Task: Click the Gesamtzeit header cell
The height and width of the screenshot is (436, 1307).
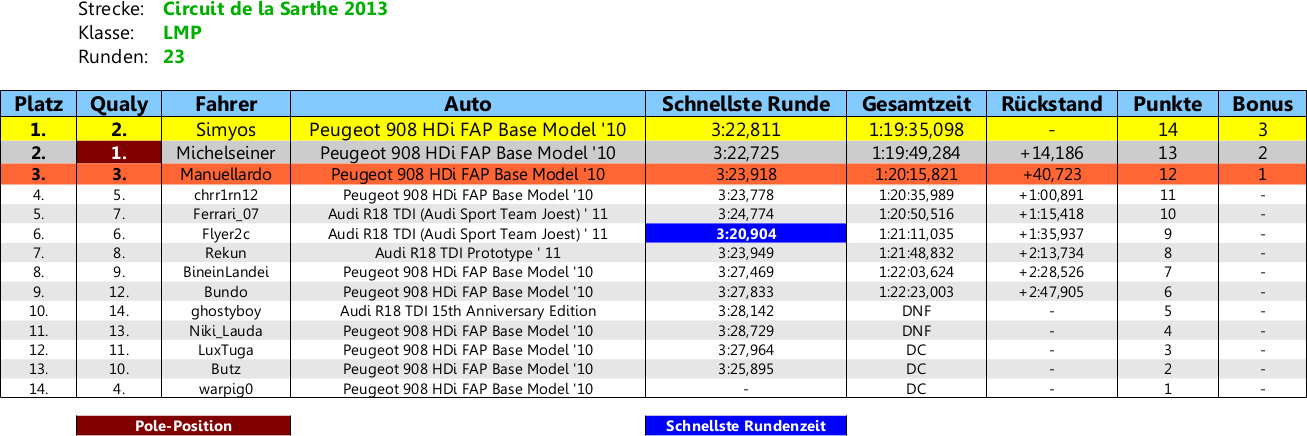Action: (x=917, y=104)
